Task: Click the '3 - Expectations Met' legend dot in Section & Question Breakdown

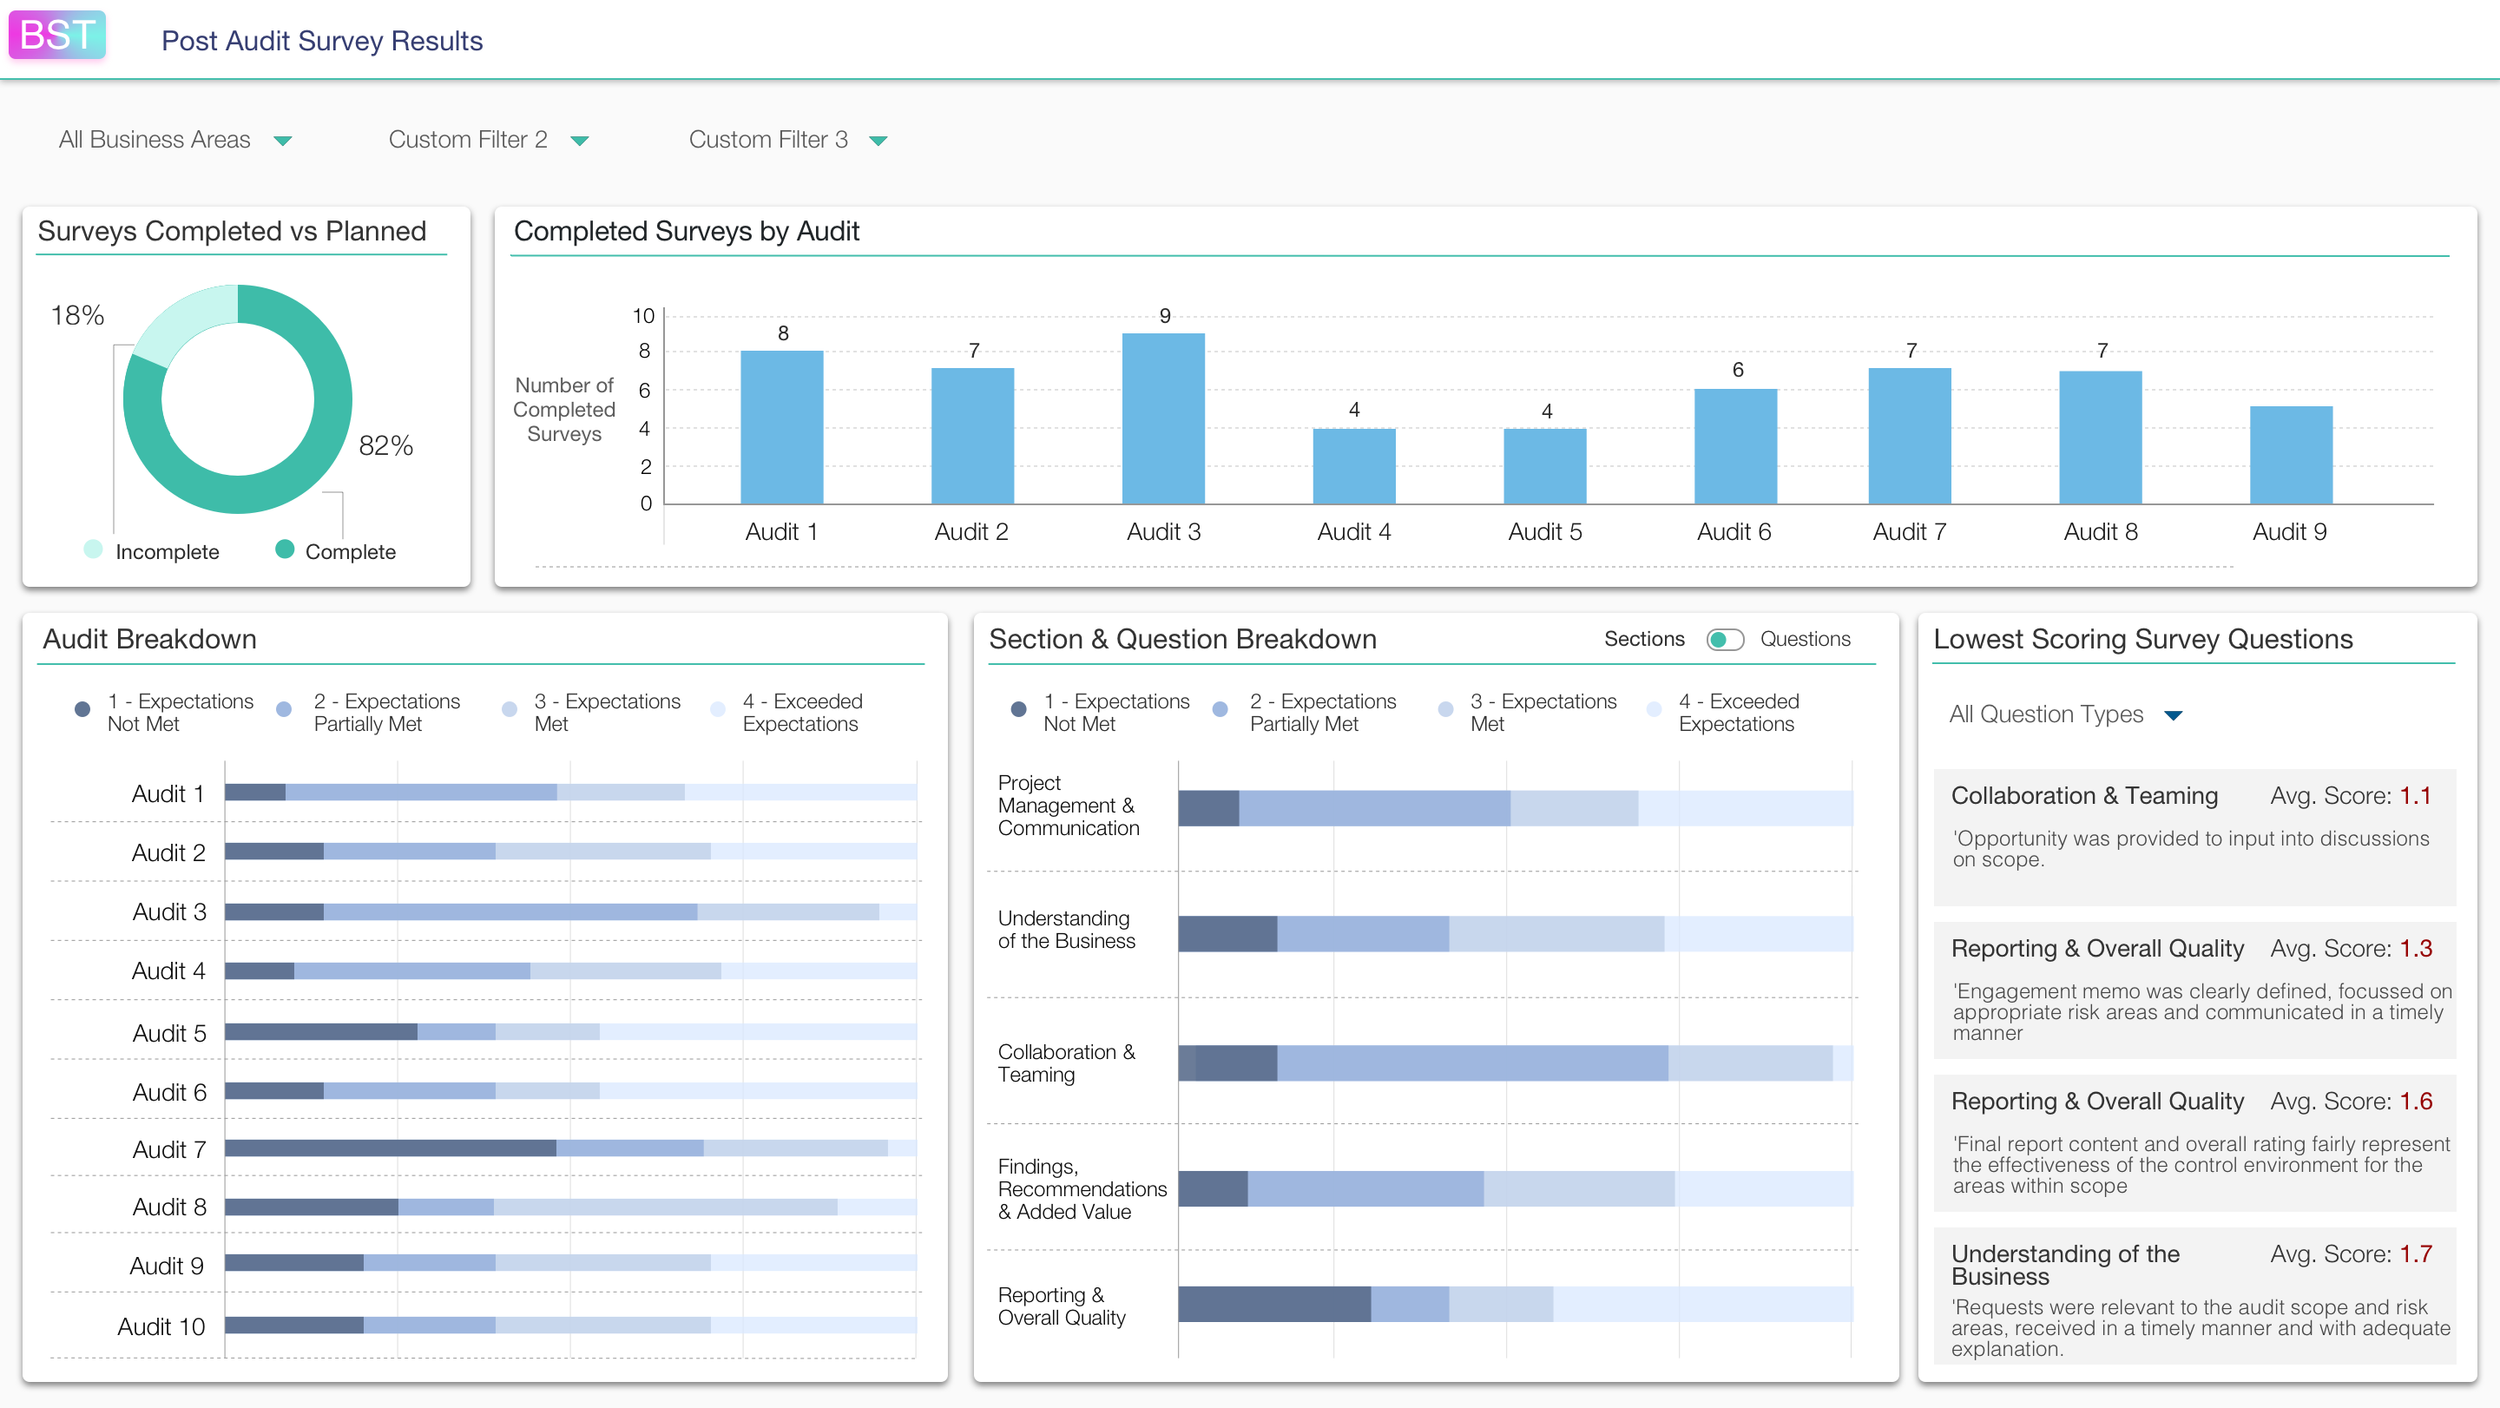Action: [x=1446, y=709]
